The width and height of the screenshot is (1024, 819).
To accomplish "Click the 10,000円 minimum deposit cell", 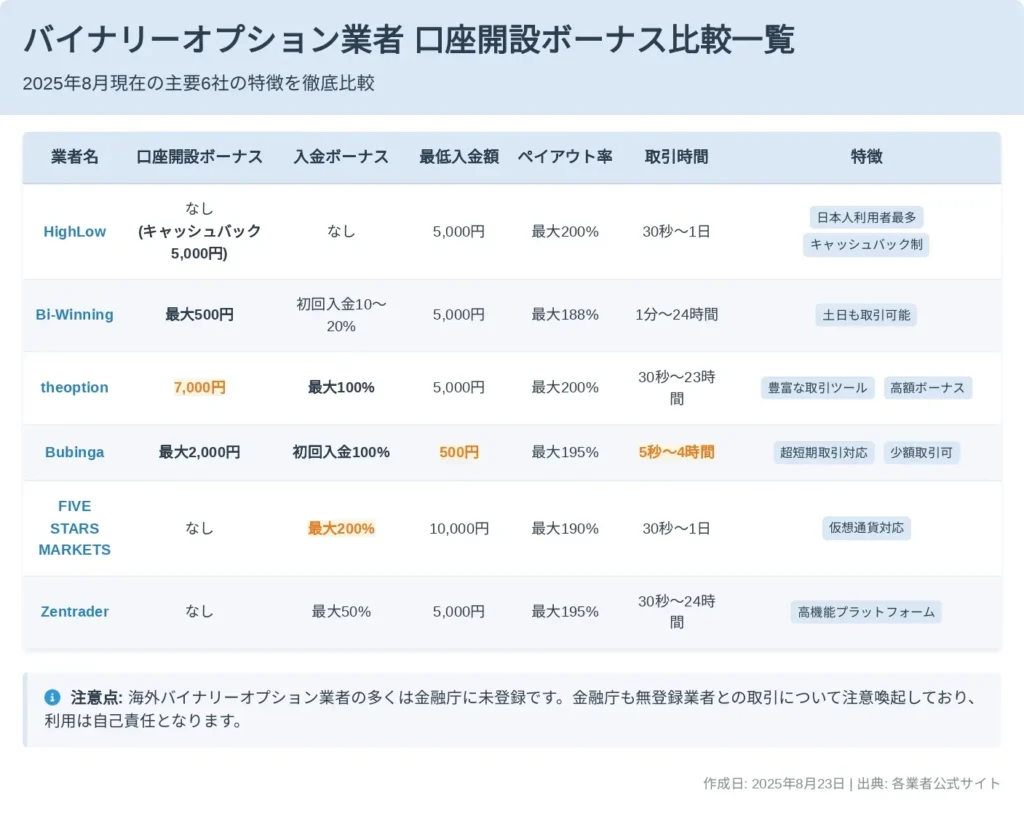I will tap(458, 528).
